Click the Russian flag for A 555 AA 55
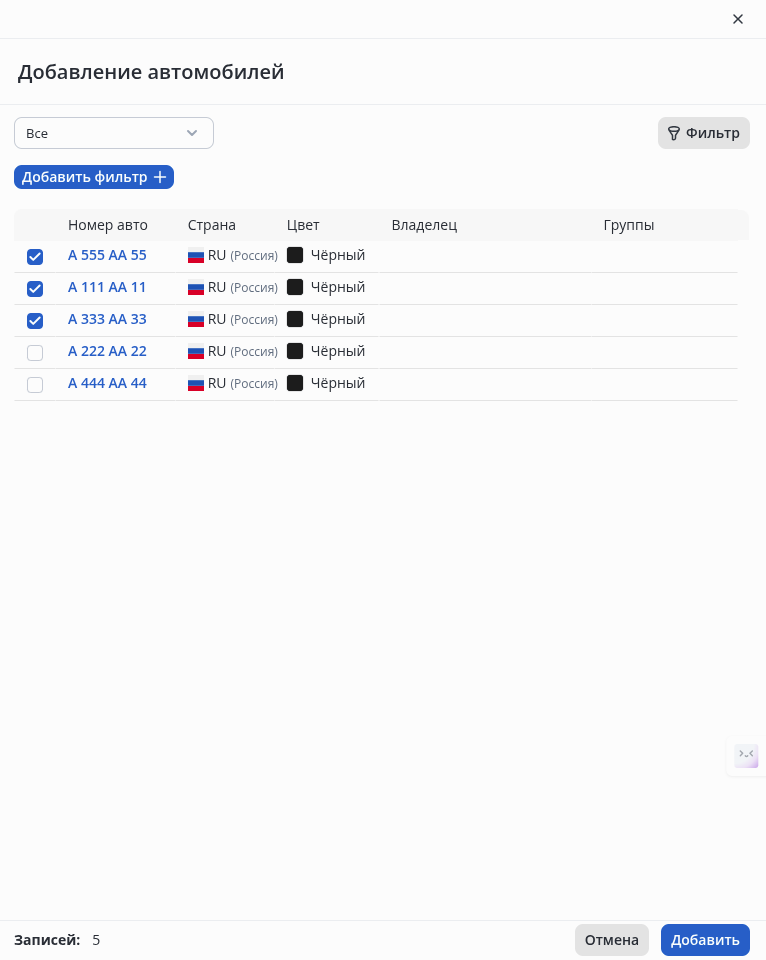The height and width of the screenshot is (960, 766). point(196,255)
